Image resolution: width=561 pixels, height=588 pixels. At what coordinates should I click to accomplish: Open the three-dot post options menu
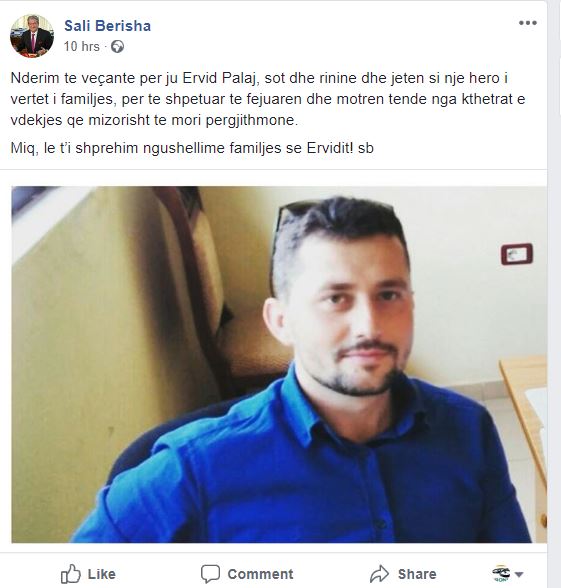(528, 23)
